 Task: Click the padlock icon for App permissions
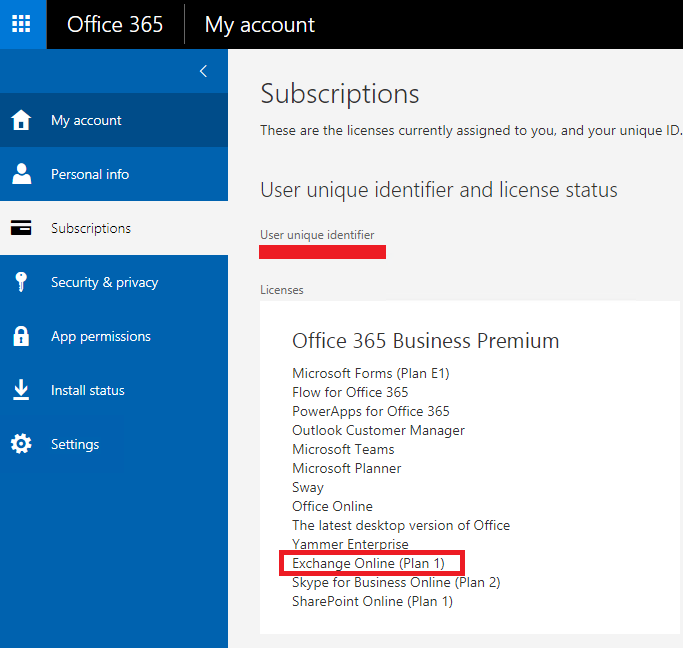(21, 336)
